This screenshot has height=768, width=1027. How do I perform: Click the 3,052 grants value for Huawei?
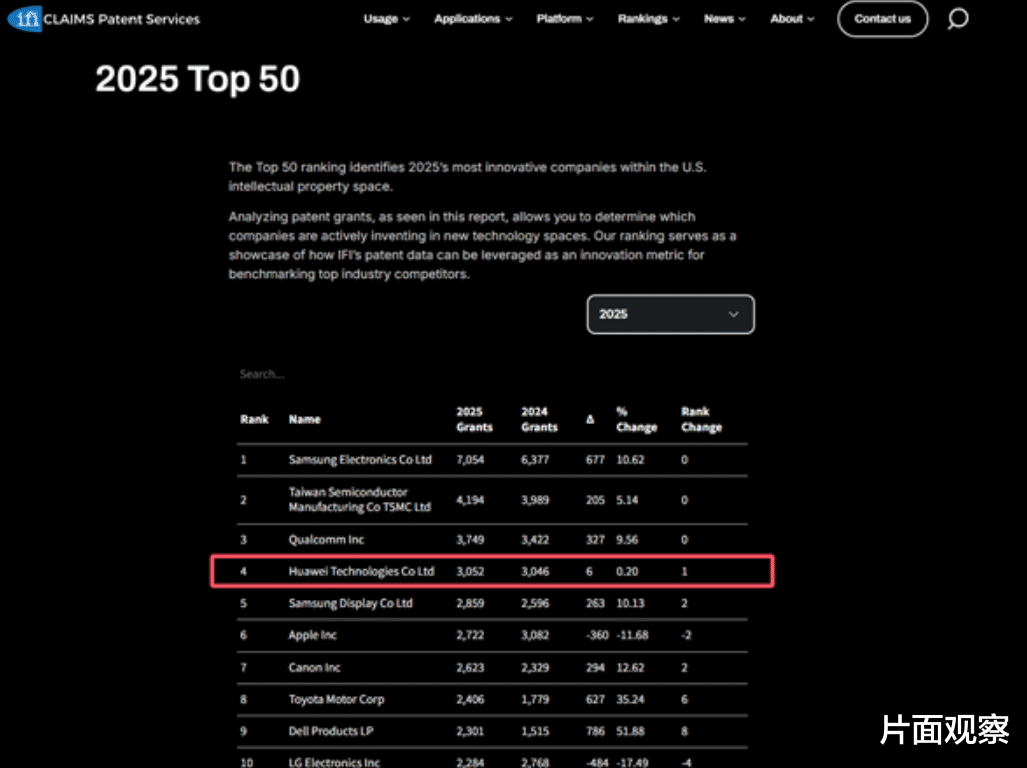[470, 572]
